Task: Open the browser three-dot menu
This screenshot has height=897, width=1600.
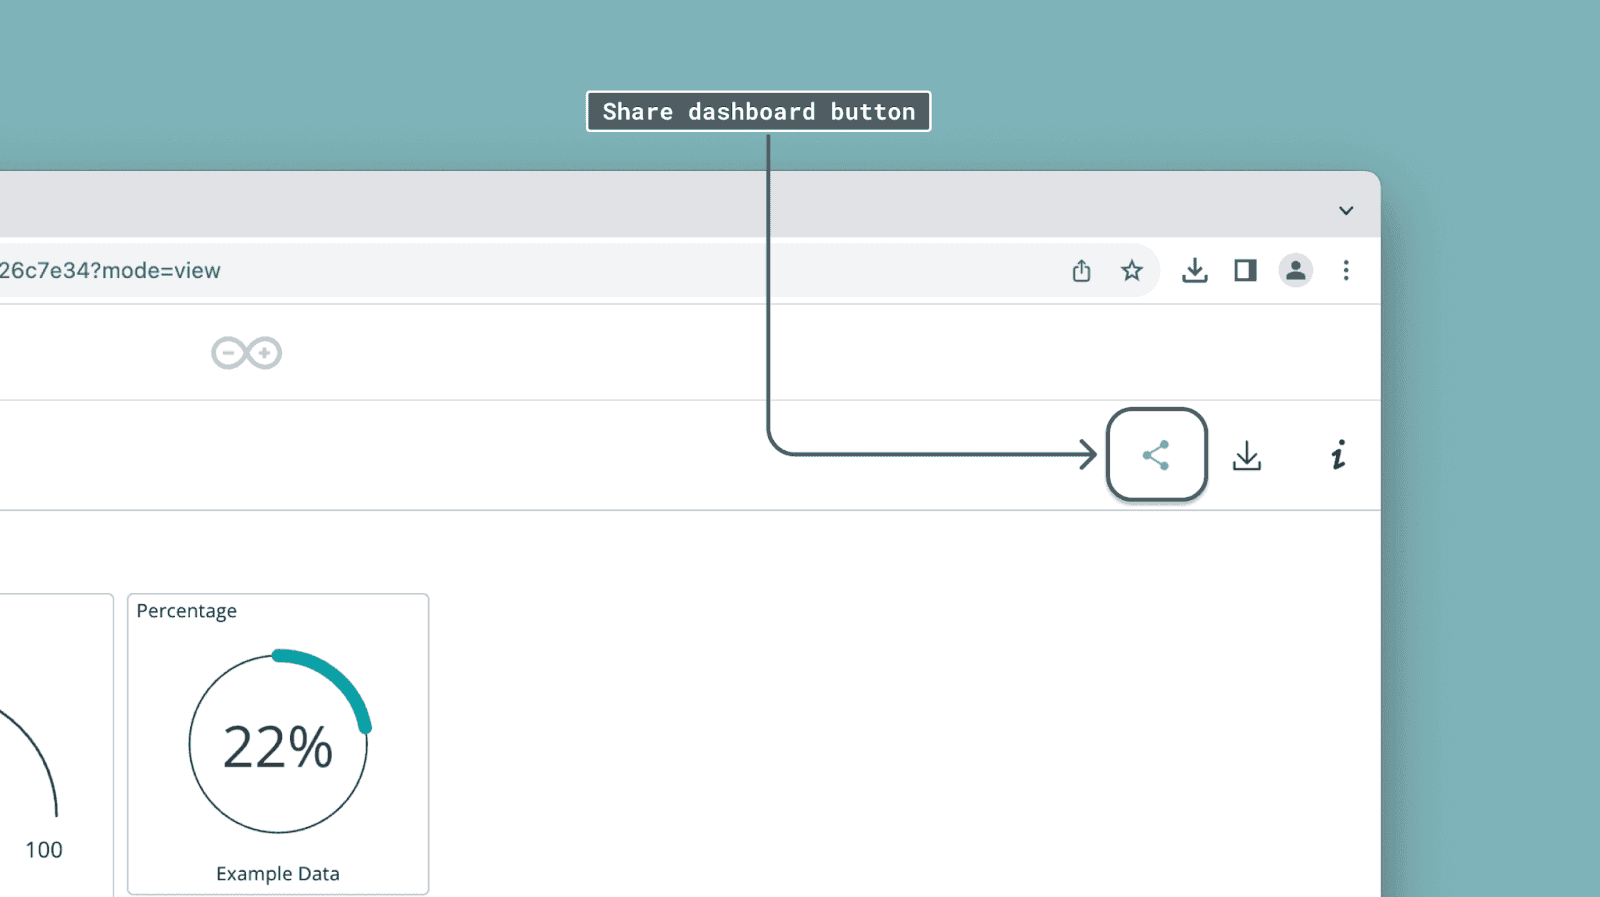Action: [1346, 271]
